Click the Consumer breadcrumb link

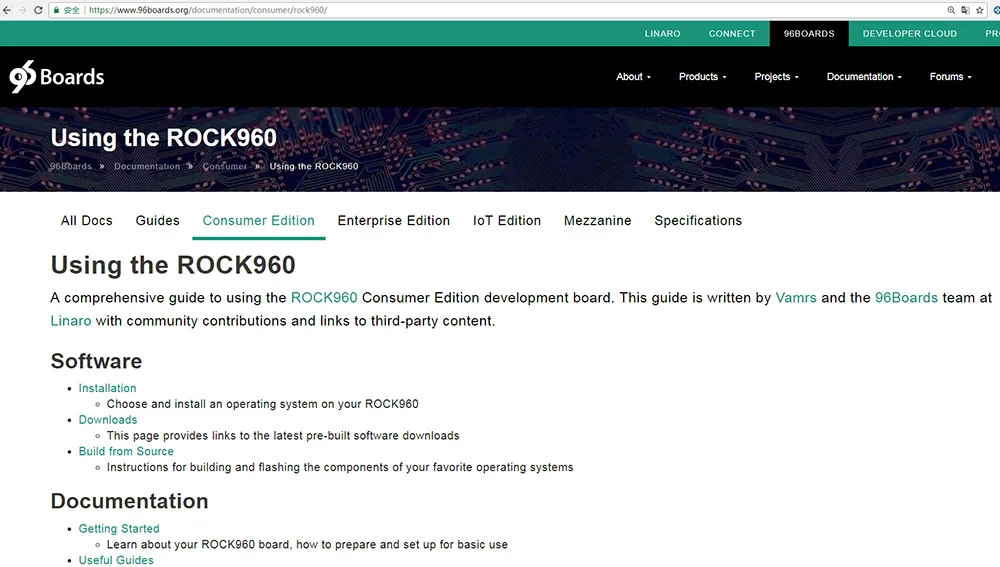click(x=224, y=166)
